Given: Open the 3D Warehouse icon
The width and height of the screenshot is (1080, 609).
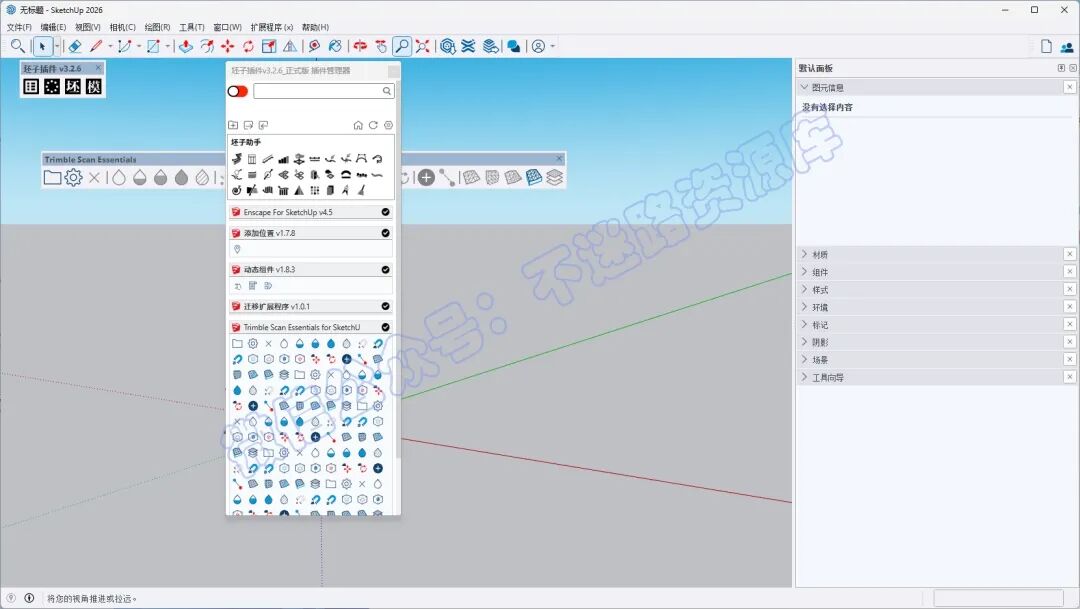Looking at the screenshot, I should click(448, 46).
